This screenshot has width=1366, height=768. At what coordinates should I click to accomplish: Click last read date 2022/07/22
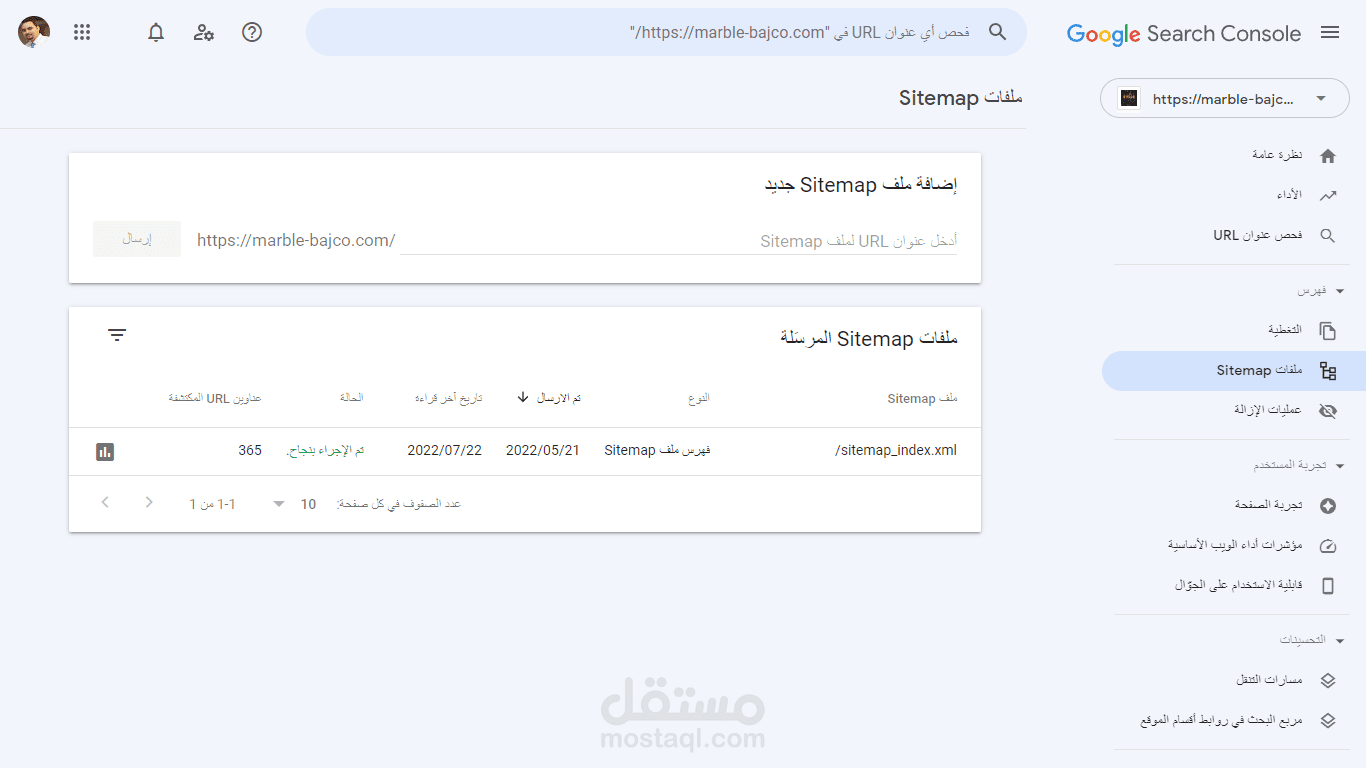(444, 451)
